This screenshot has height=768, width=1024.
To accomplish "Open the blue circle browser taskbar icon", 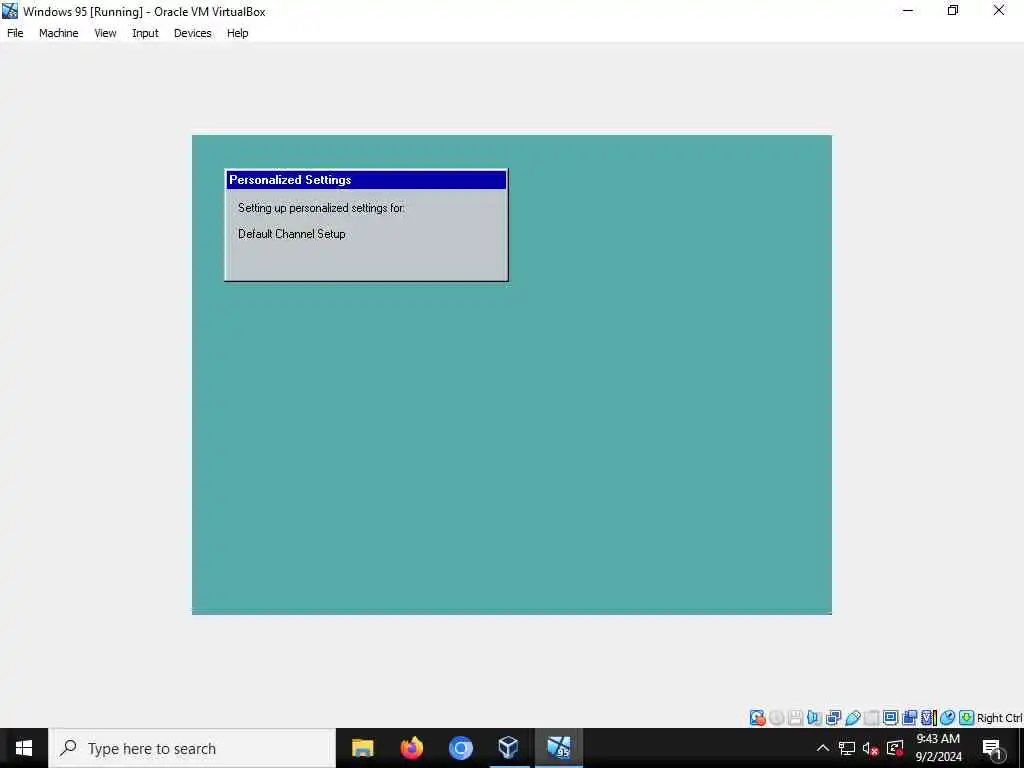I will (460, 748).
